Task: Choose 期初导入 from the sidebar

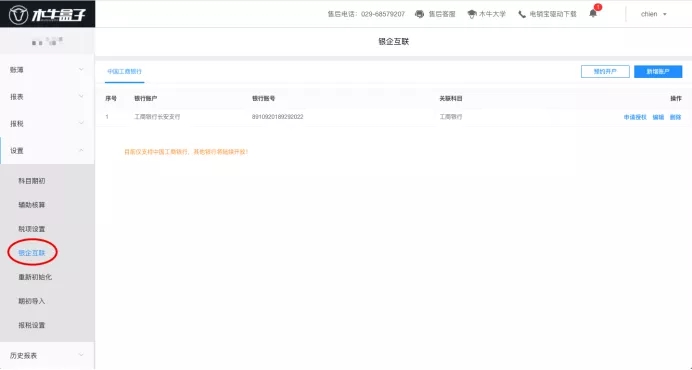Action: (x=32, y=301)
